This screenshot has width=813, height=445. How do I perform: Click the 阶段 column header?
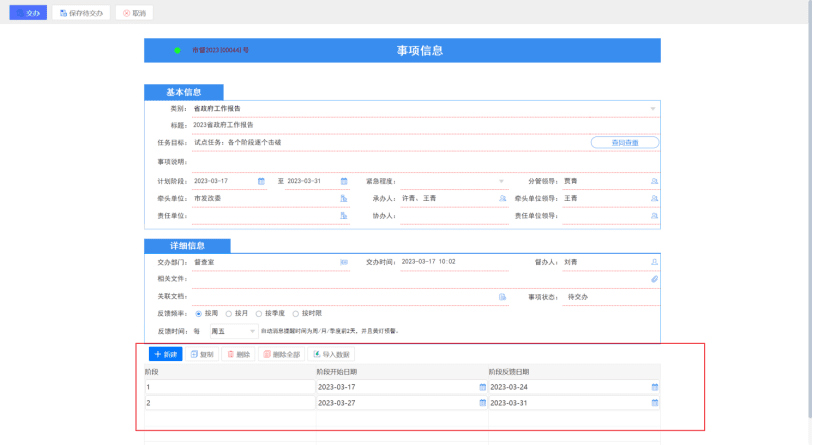click(x=151, y=372)
